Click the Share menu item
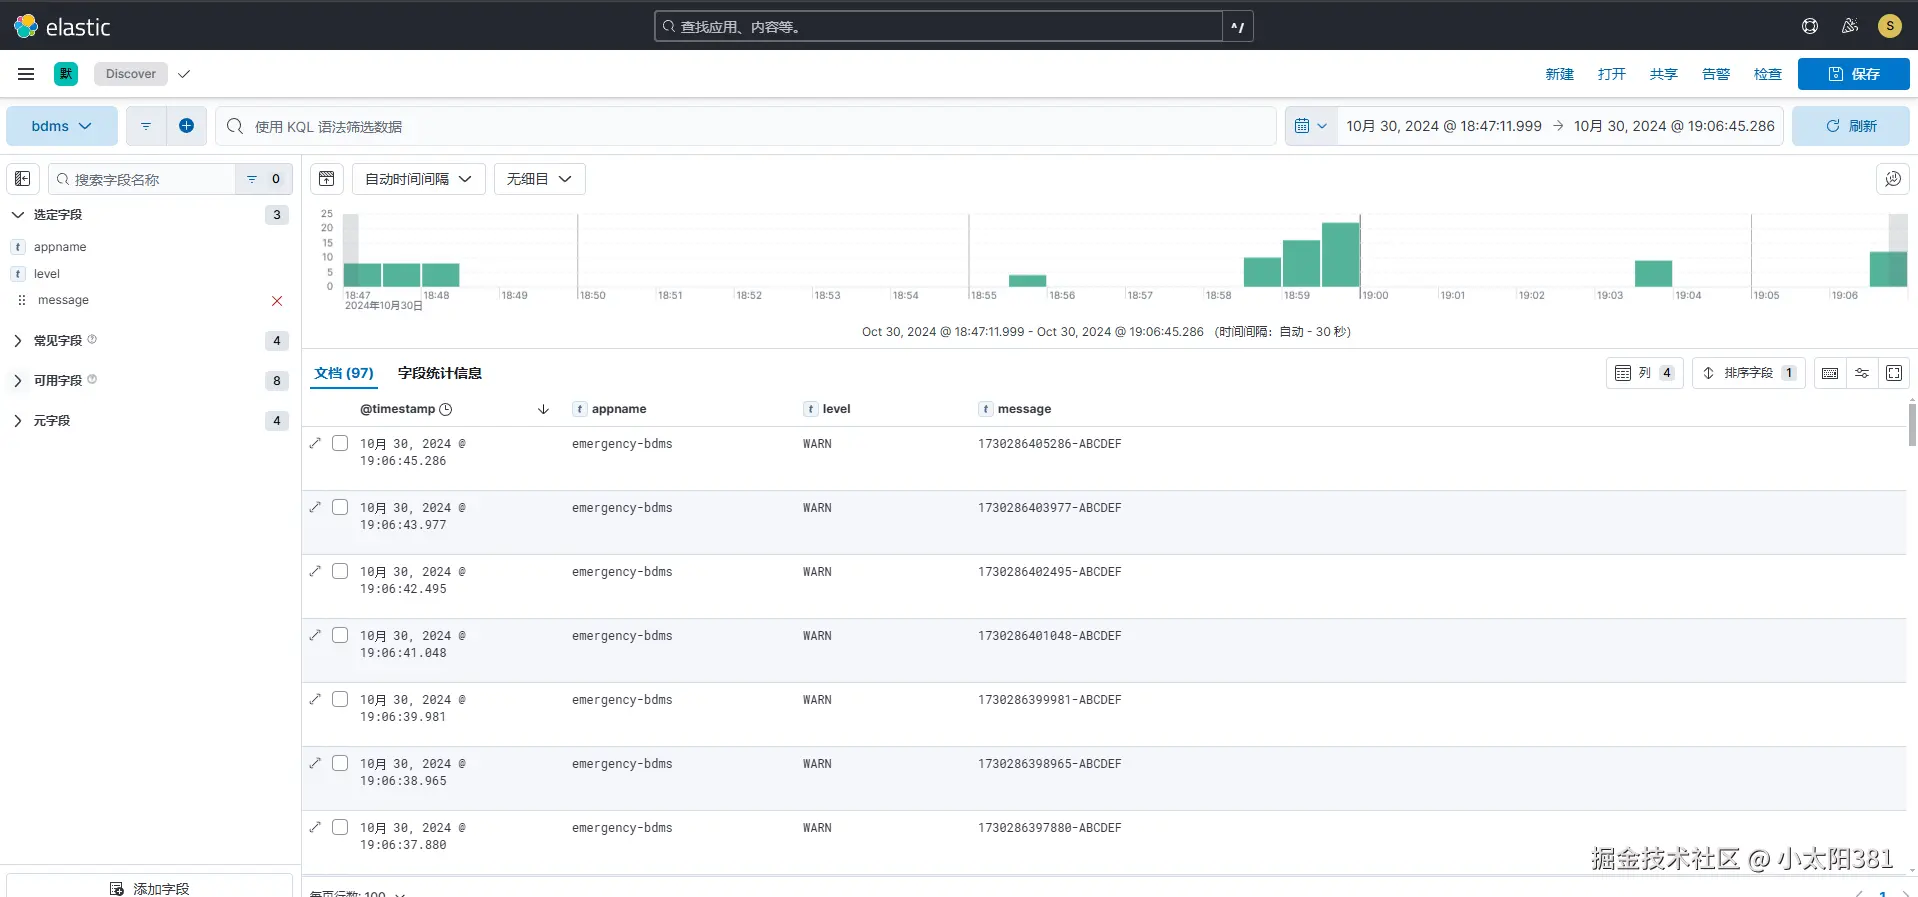The height and width of the screenshot is (897, 1918). click(1663, 74)
